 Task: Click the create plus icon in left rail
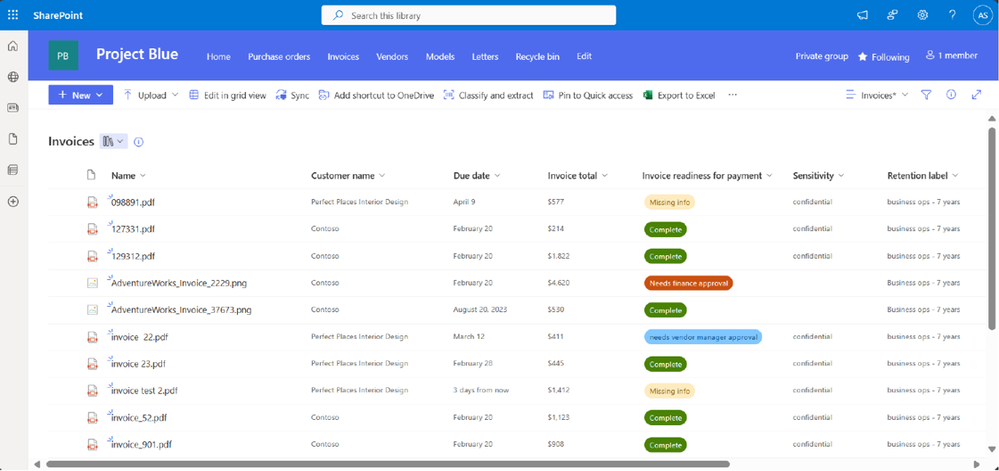click(13, 201)
